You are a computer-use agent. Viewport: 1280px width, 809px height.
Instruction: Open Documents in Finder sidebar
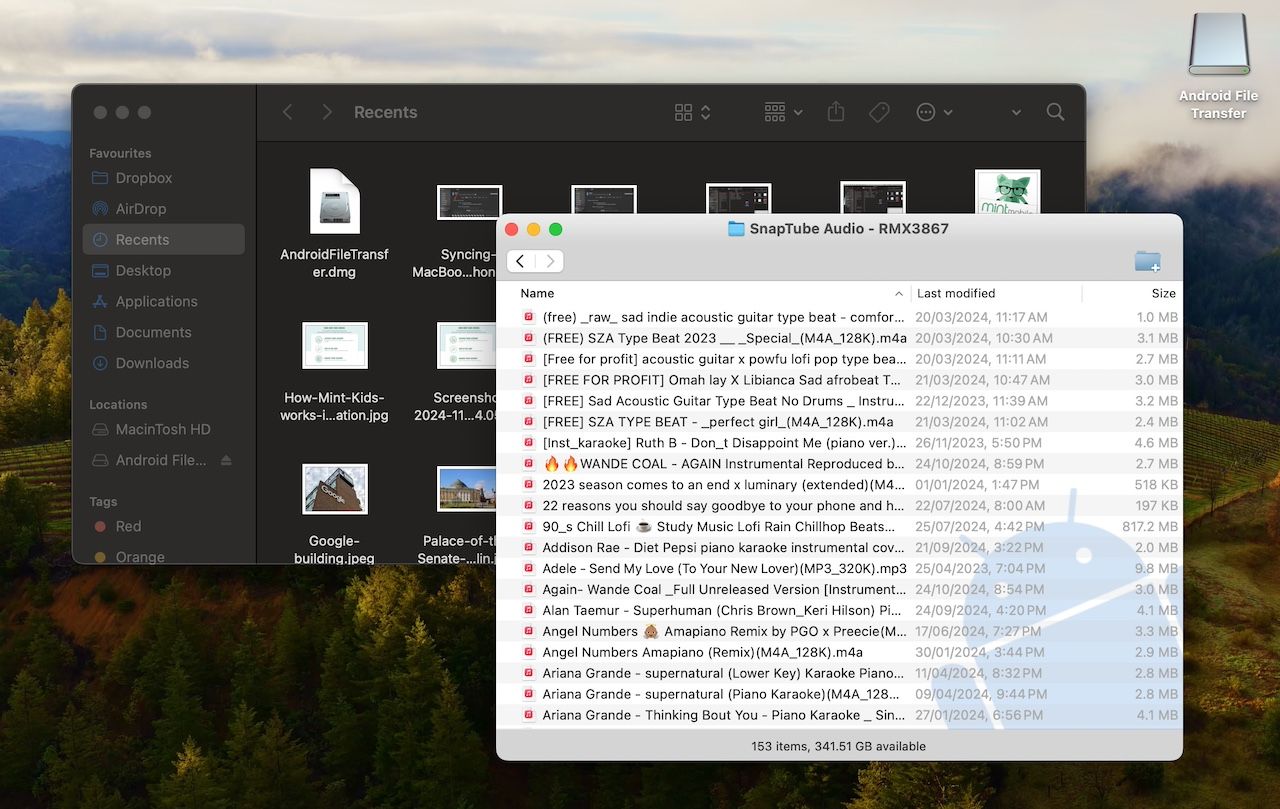(164, 333)
